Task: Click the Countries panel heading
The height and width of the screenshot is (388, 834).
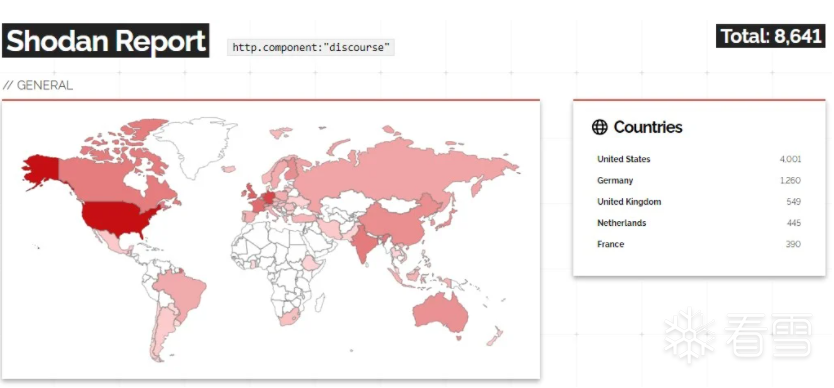Action: pyautogui.click(x=648, y=127)
